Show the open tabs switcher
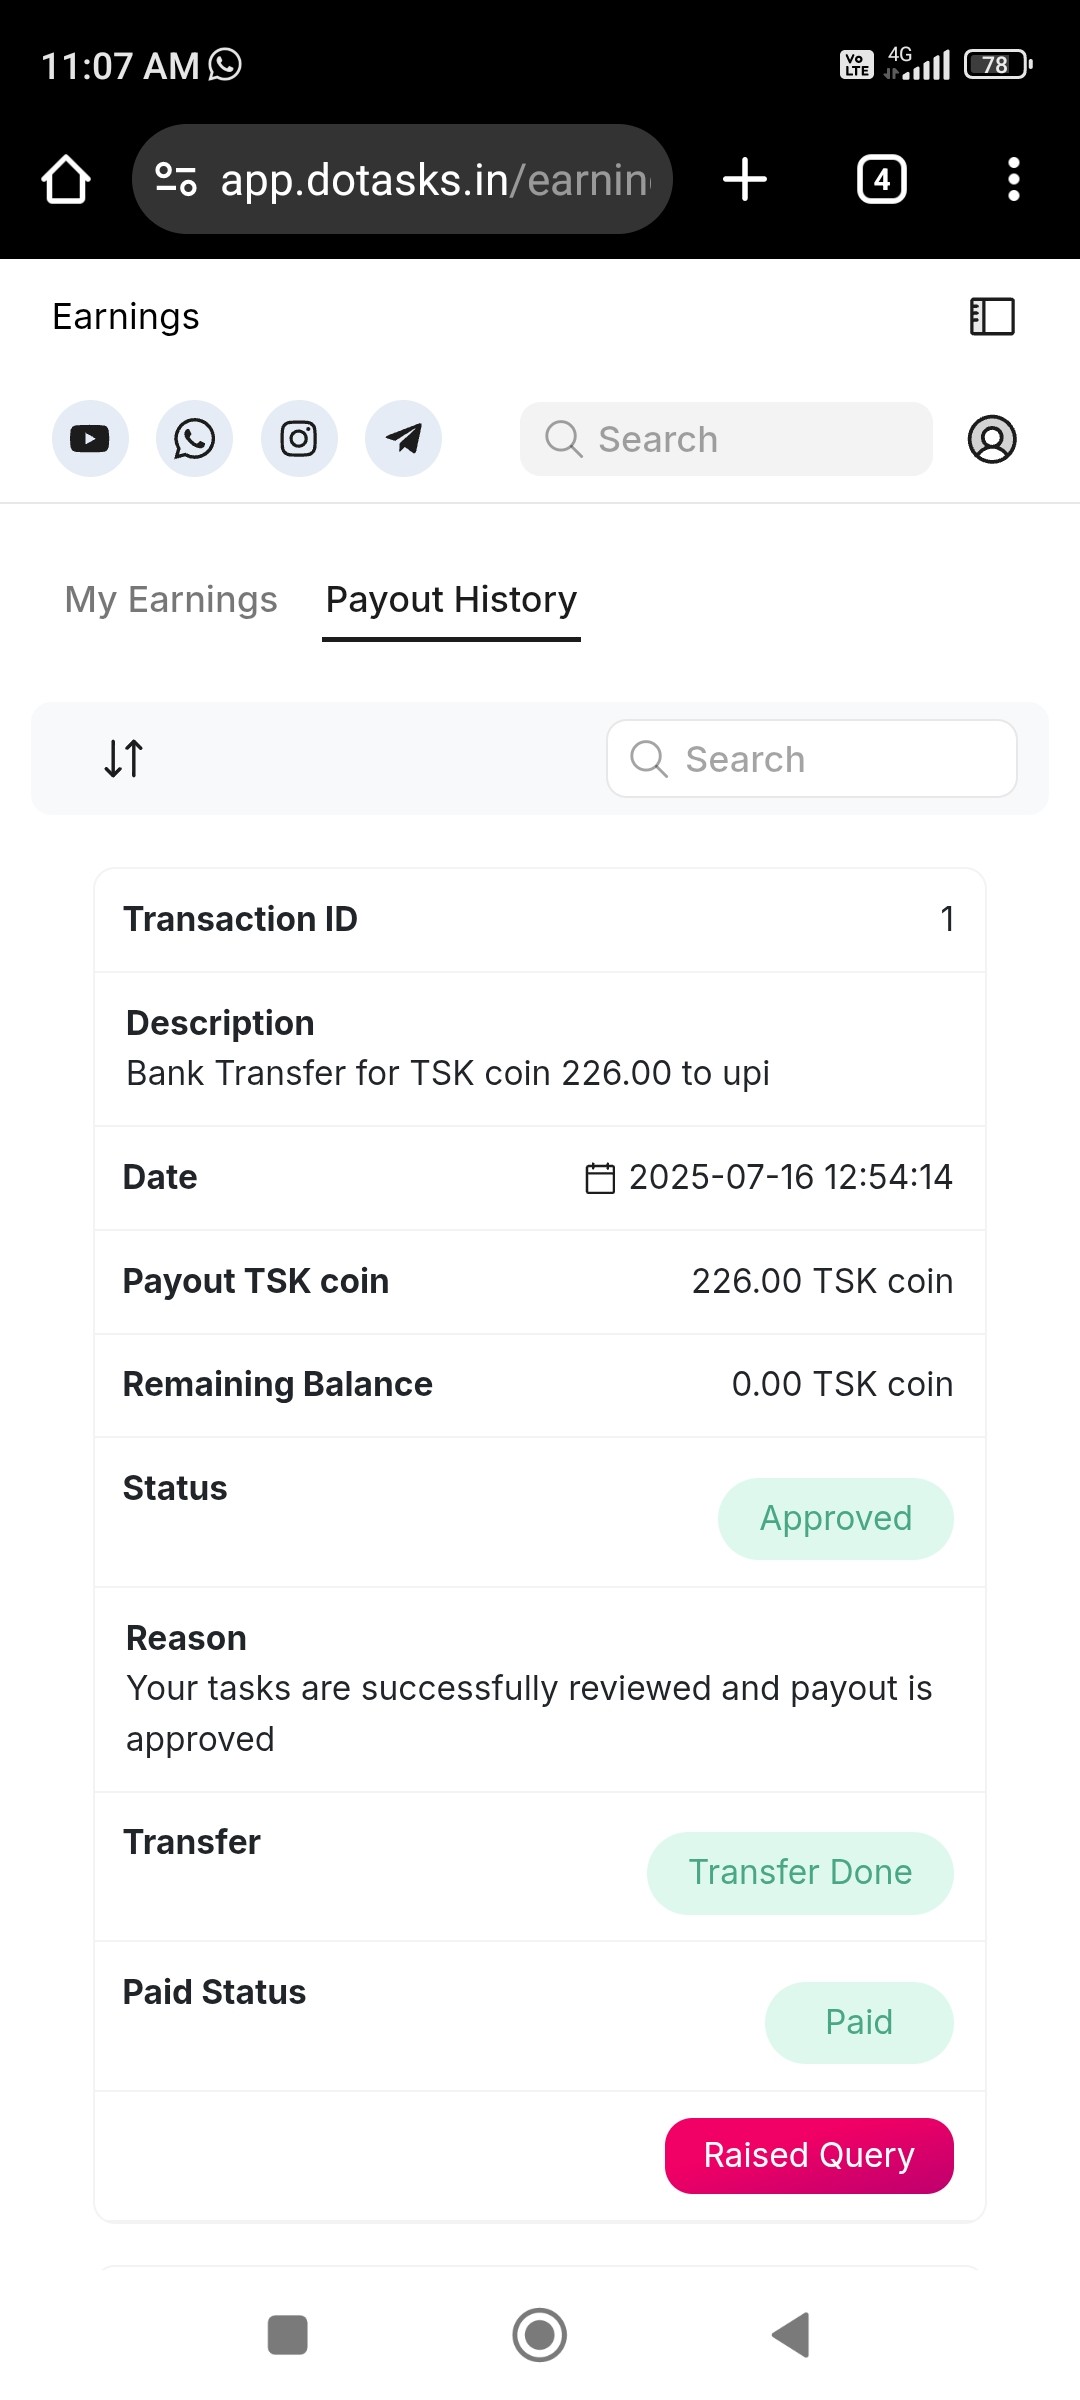1080x2400 pixels. click(882, 180)
